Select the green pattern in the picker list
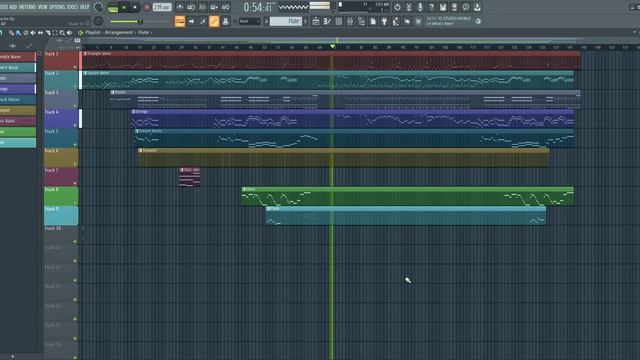Viewport: 640px width, 360px height. (x=18, y=131)
